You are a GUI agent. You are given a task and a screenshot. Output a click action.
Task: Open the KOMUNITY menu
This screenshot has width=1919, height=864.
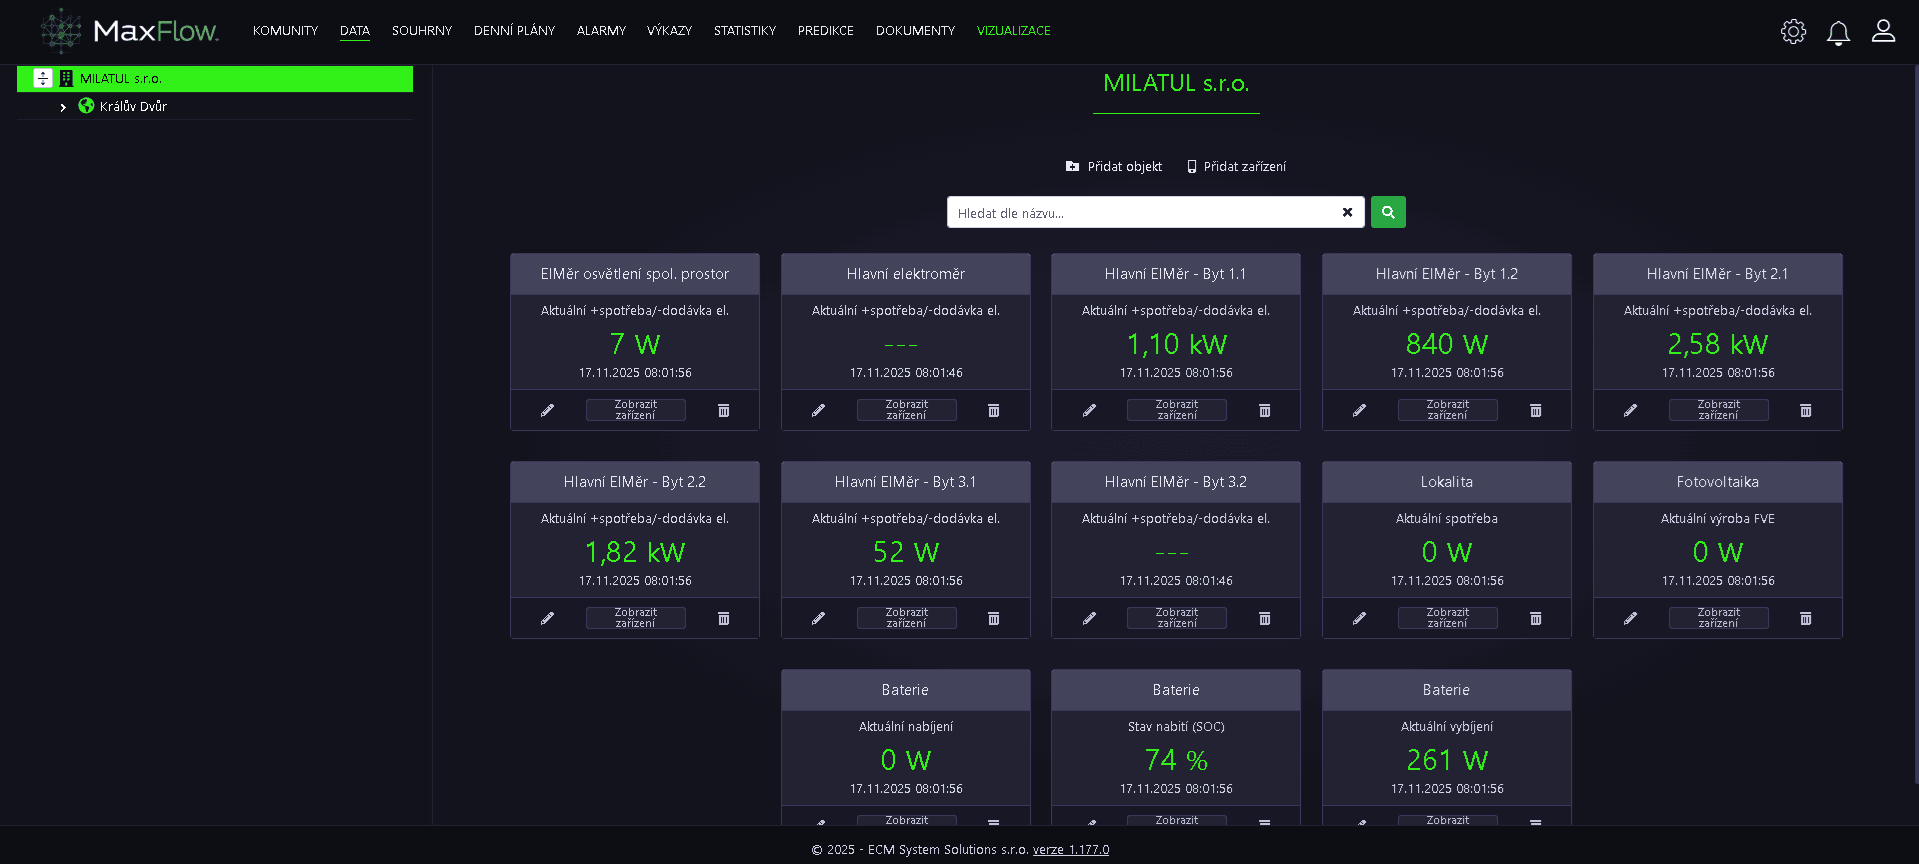click(285, 31)
